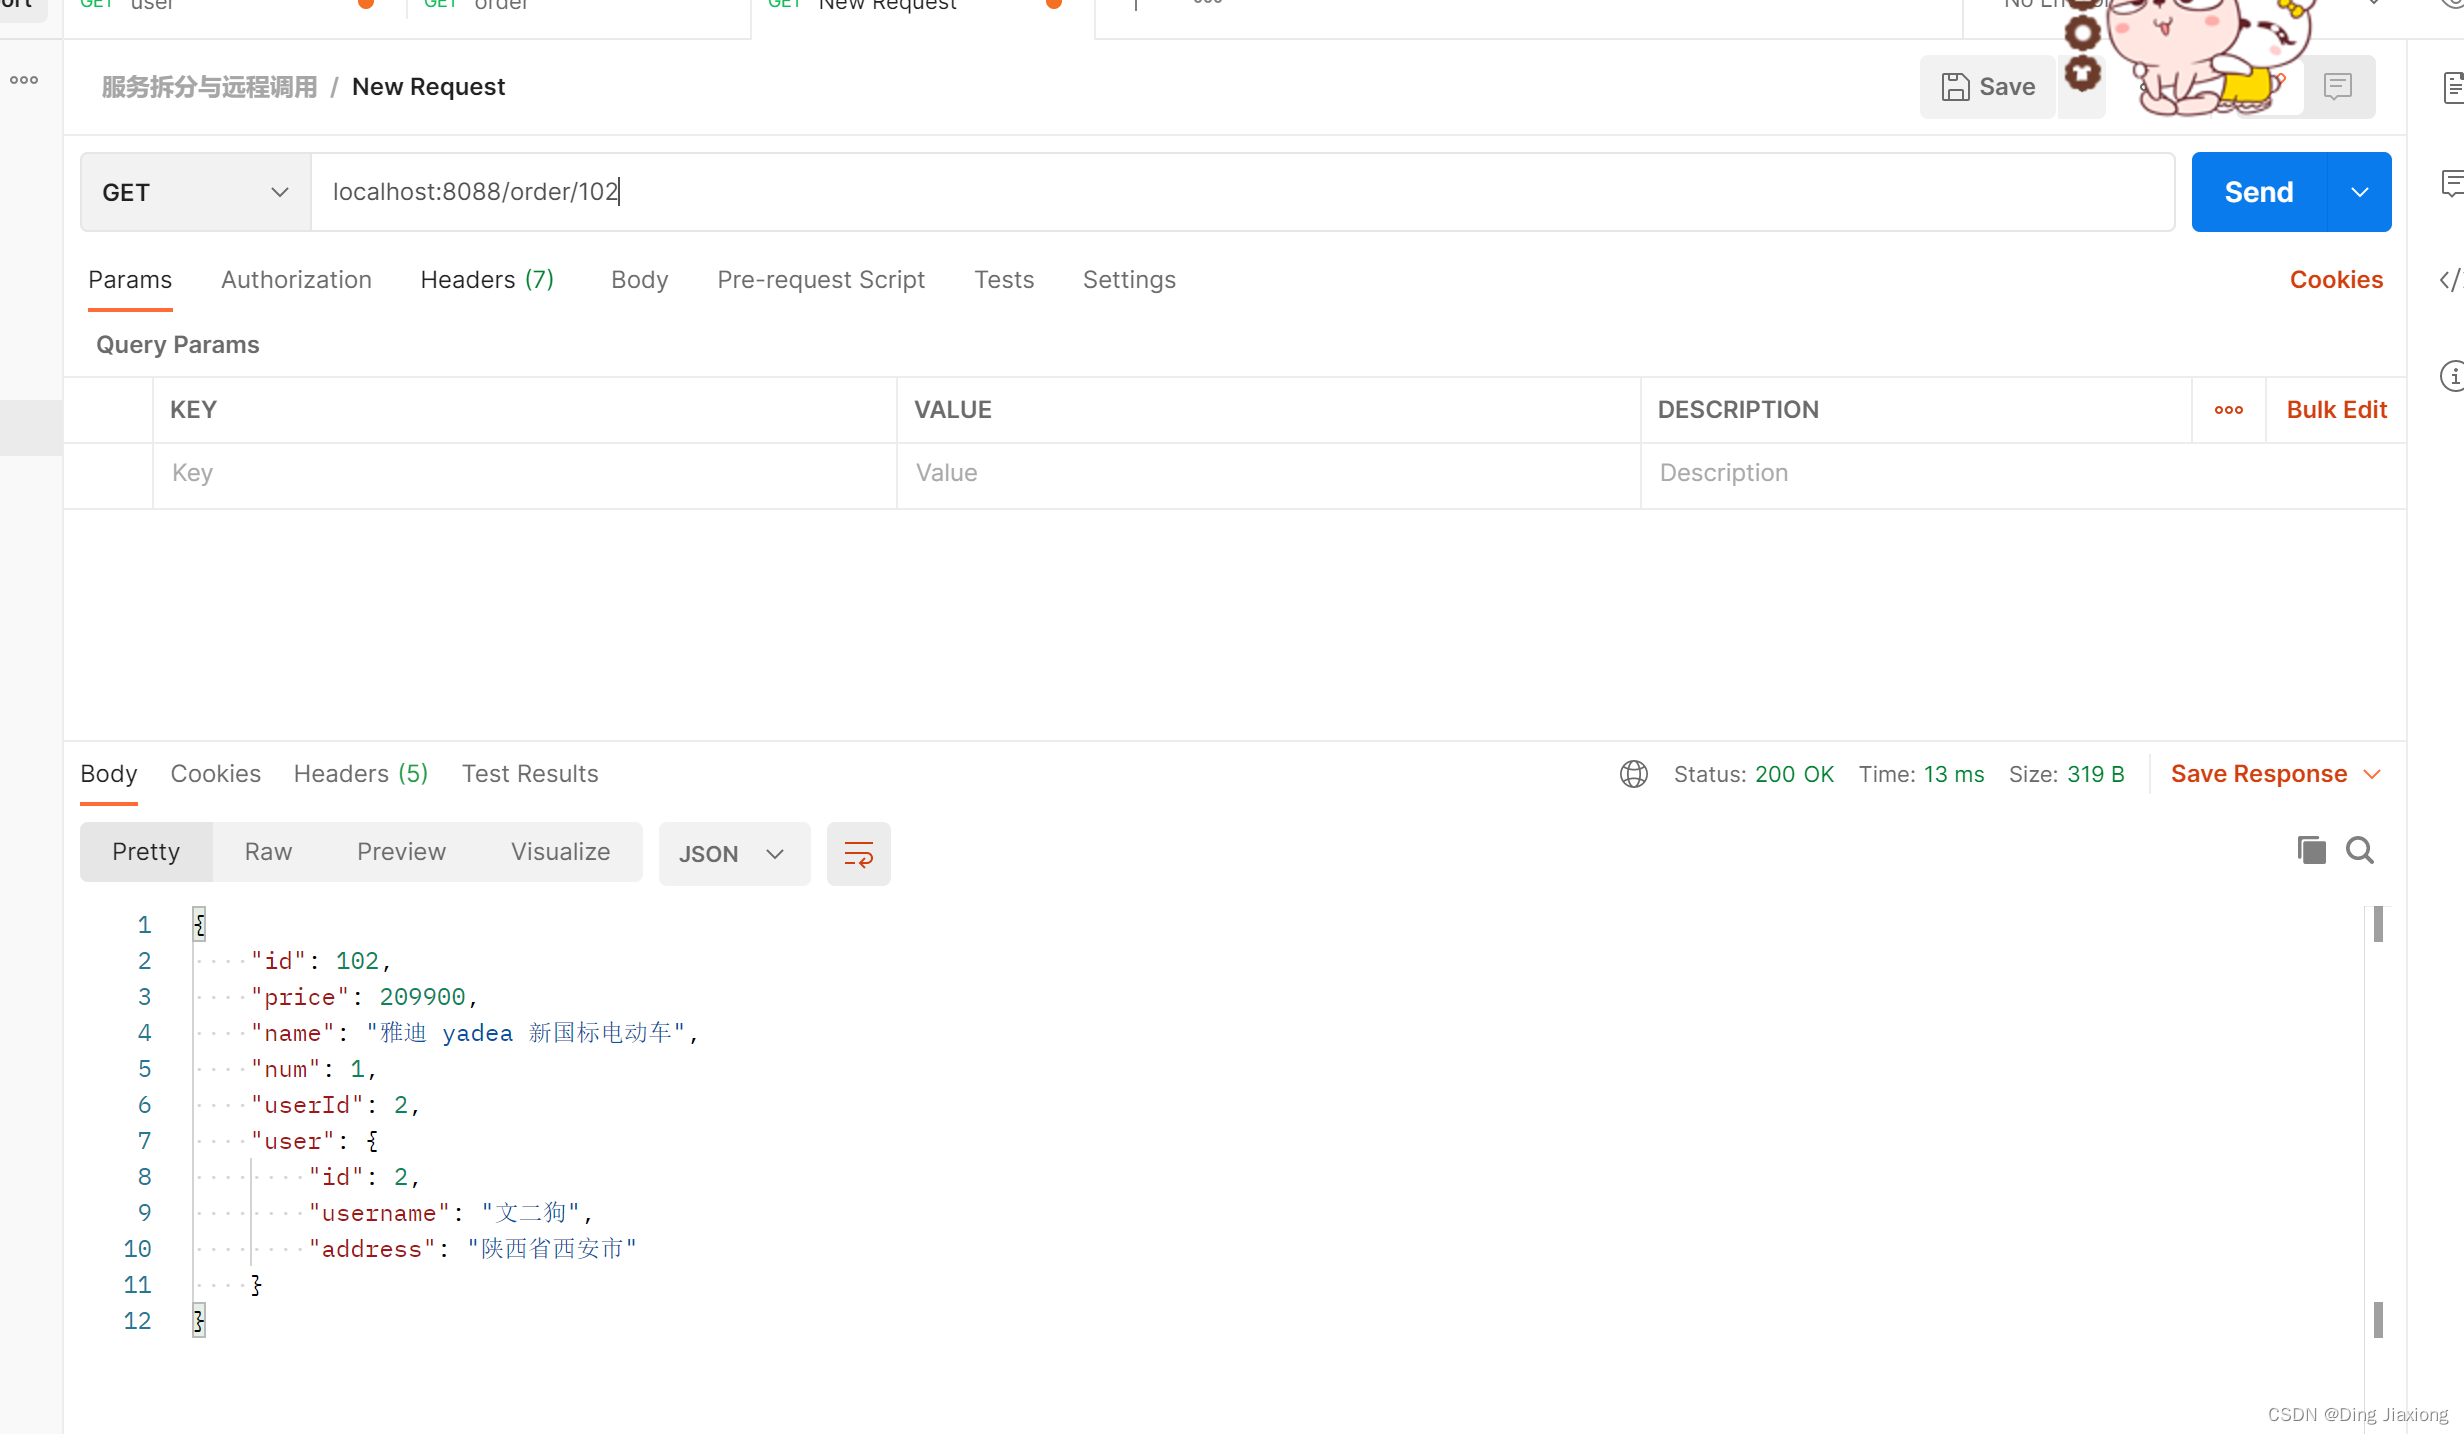Click the Save disk icon
This screenshot has width=2464, height=1434.
[x=1955, y=87]
